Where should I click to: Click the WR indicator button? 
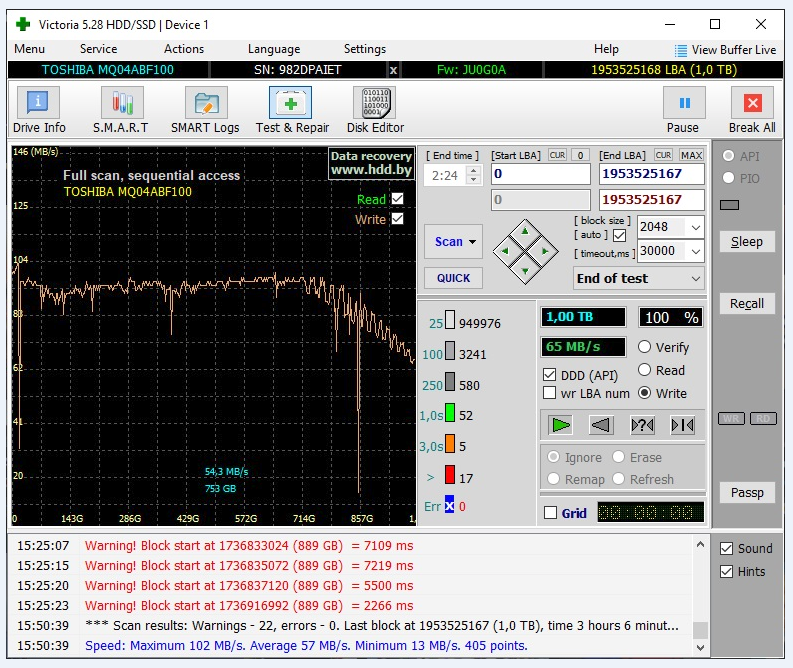point(731,418)
